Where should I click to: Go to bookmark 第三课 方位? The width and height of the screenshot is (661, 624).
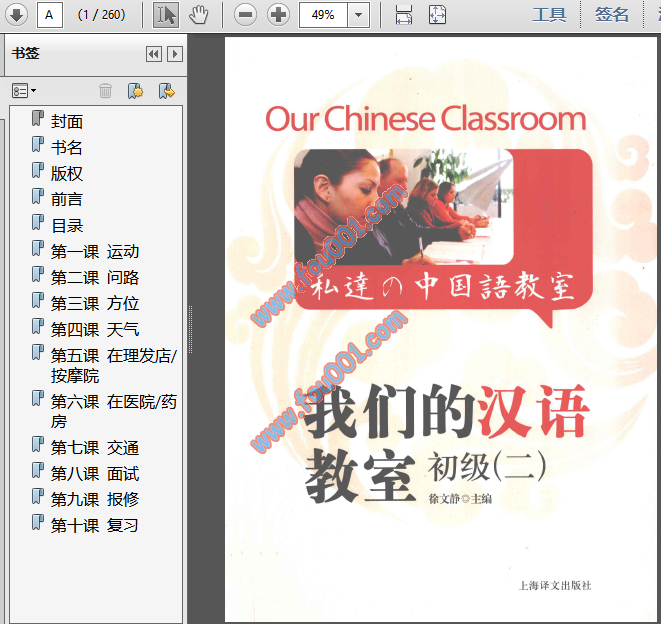point(95,304)
